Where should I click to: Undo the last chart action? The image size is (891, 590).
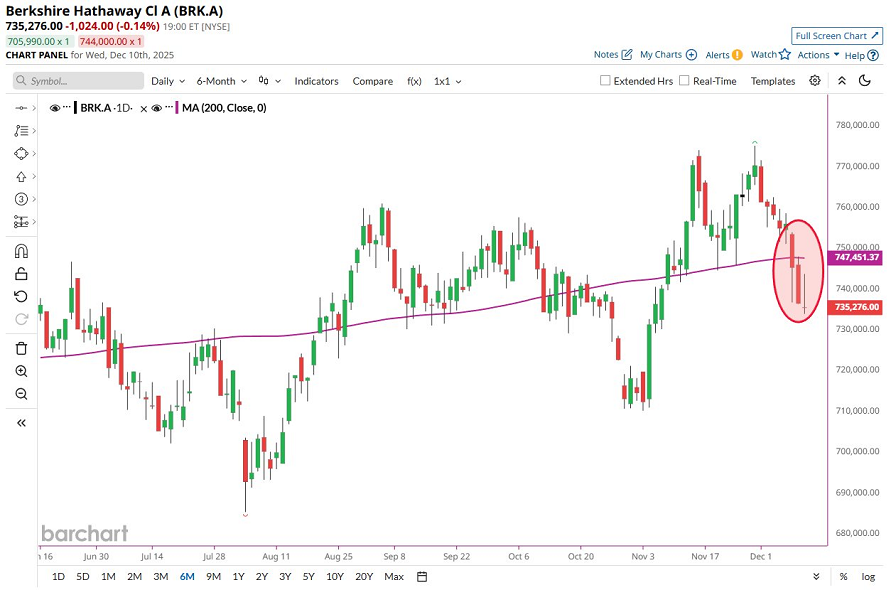21,297
